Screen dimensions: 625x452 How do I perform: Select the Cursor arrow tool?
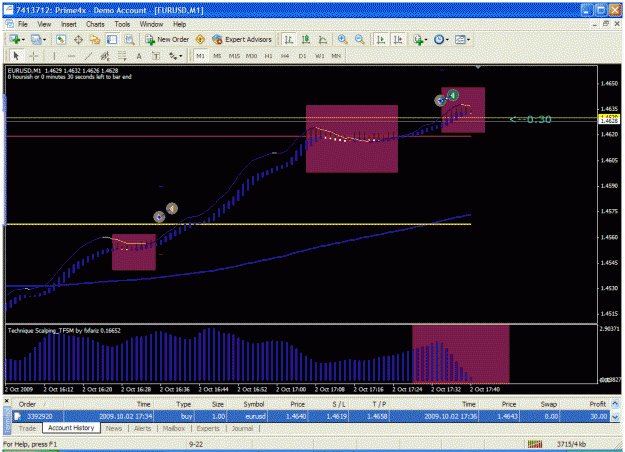[x=16, y=56]
